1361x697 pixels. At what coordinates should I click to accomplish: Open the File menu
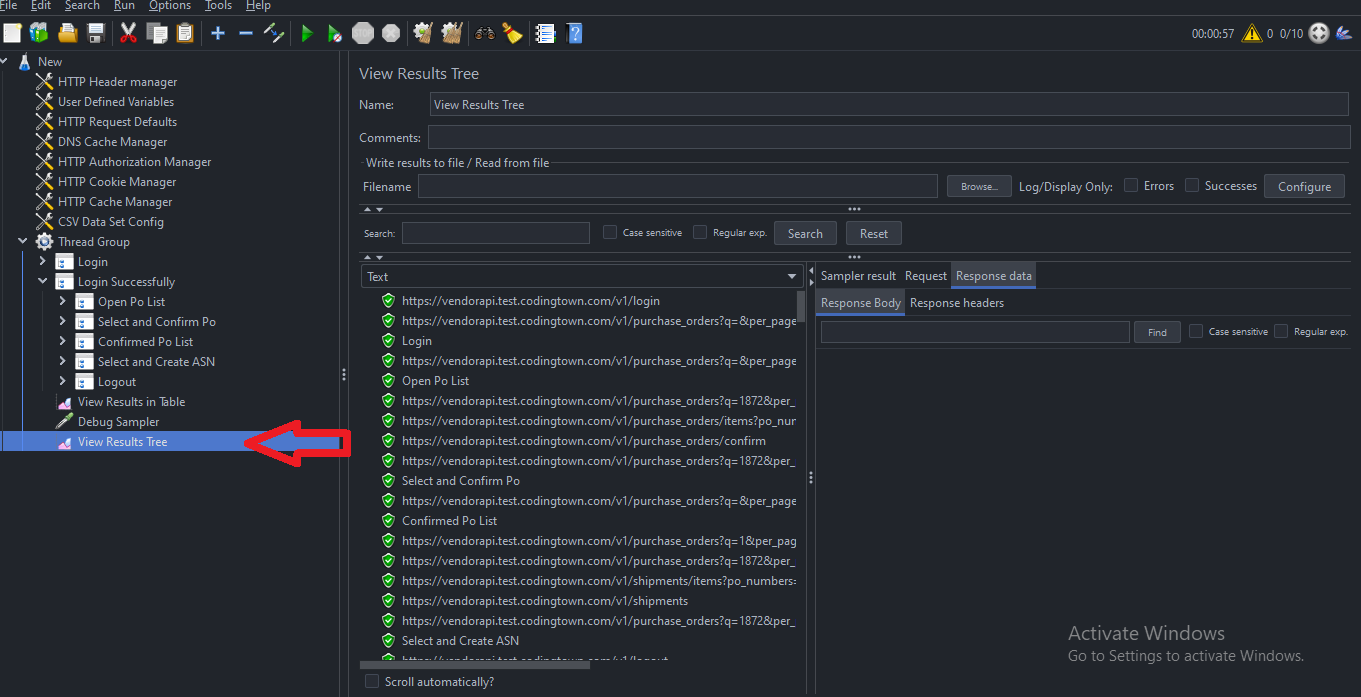coord(9,6)
